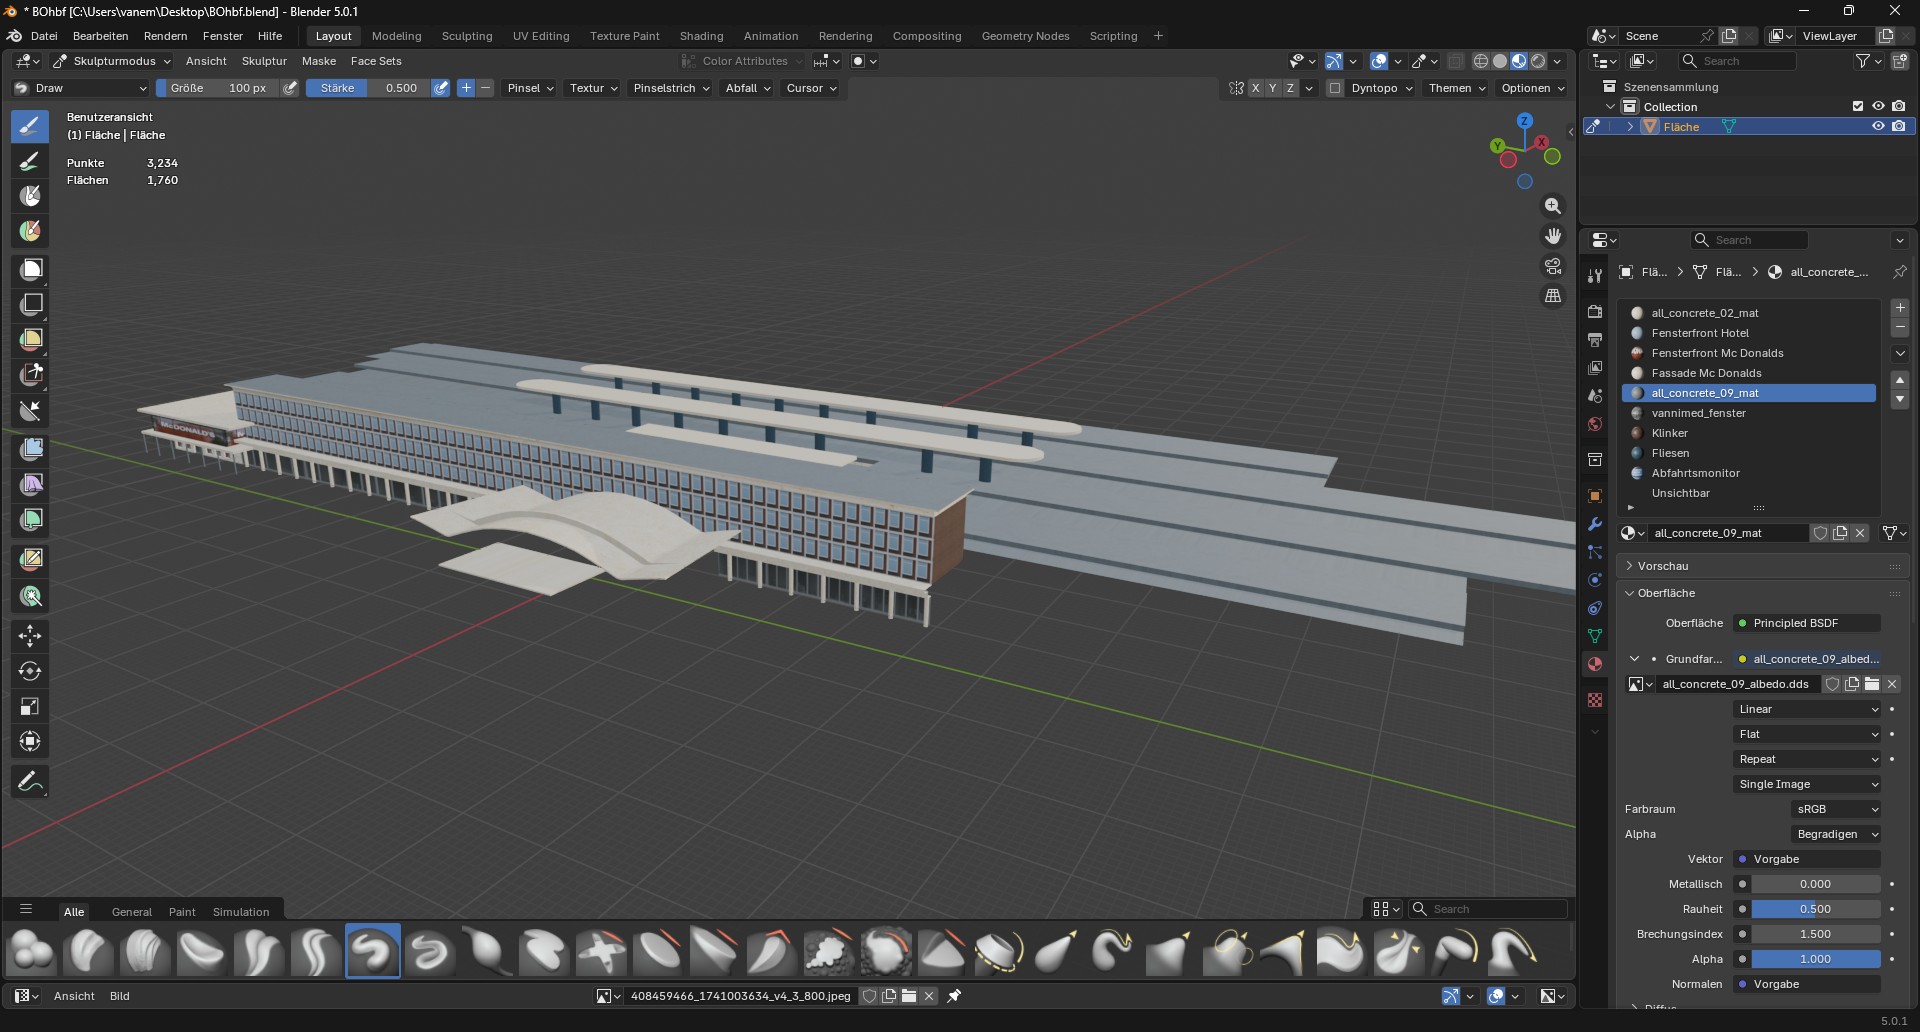Toggle camera view in viewport

[x=1552, y=266]
